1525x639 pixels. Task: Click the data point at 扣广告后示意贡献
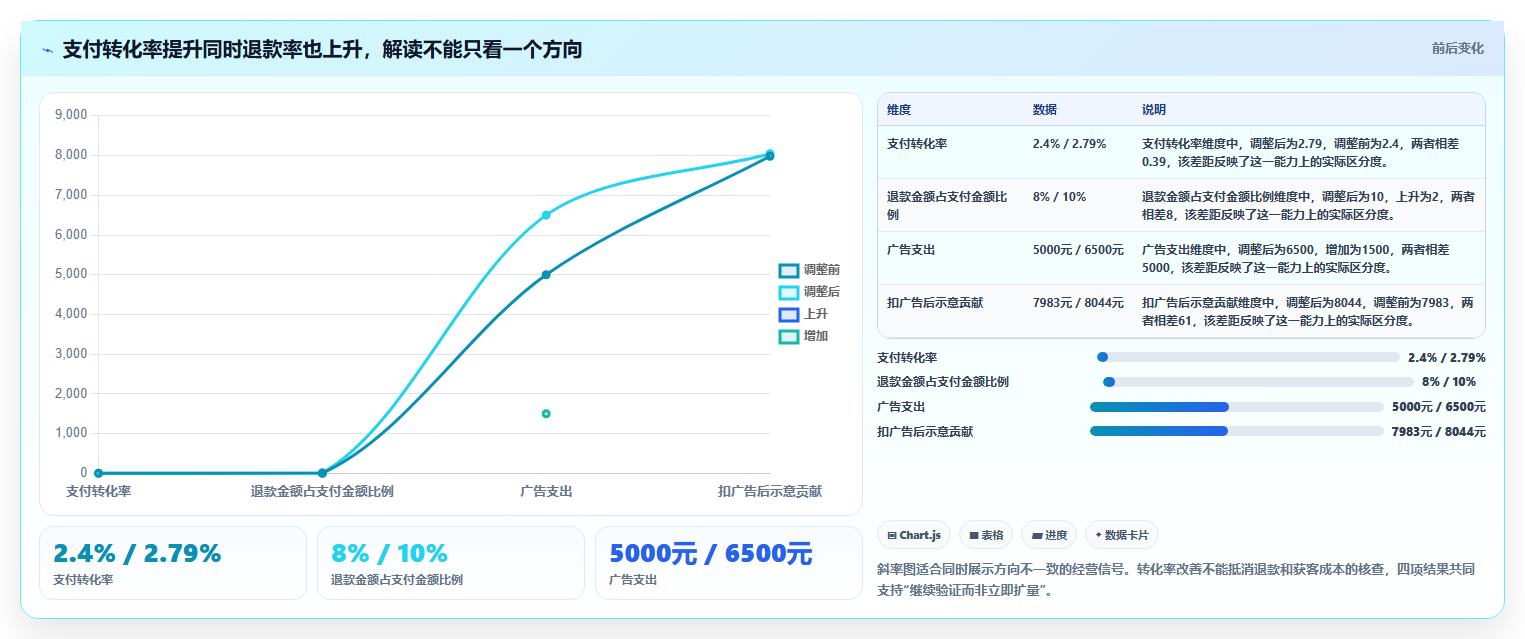click(770, 155)
